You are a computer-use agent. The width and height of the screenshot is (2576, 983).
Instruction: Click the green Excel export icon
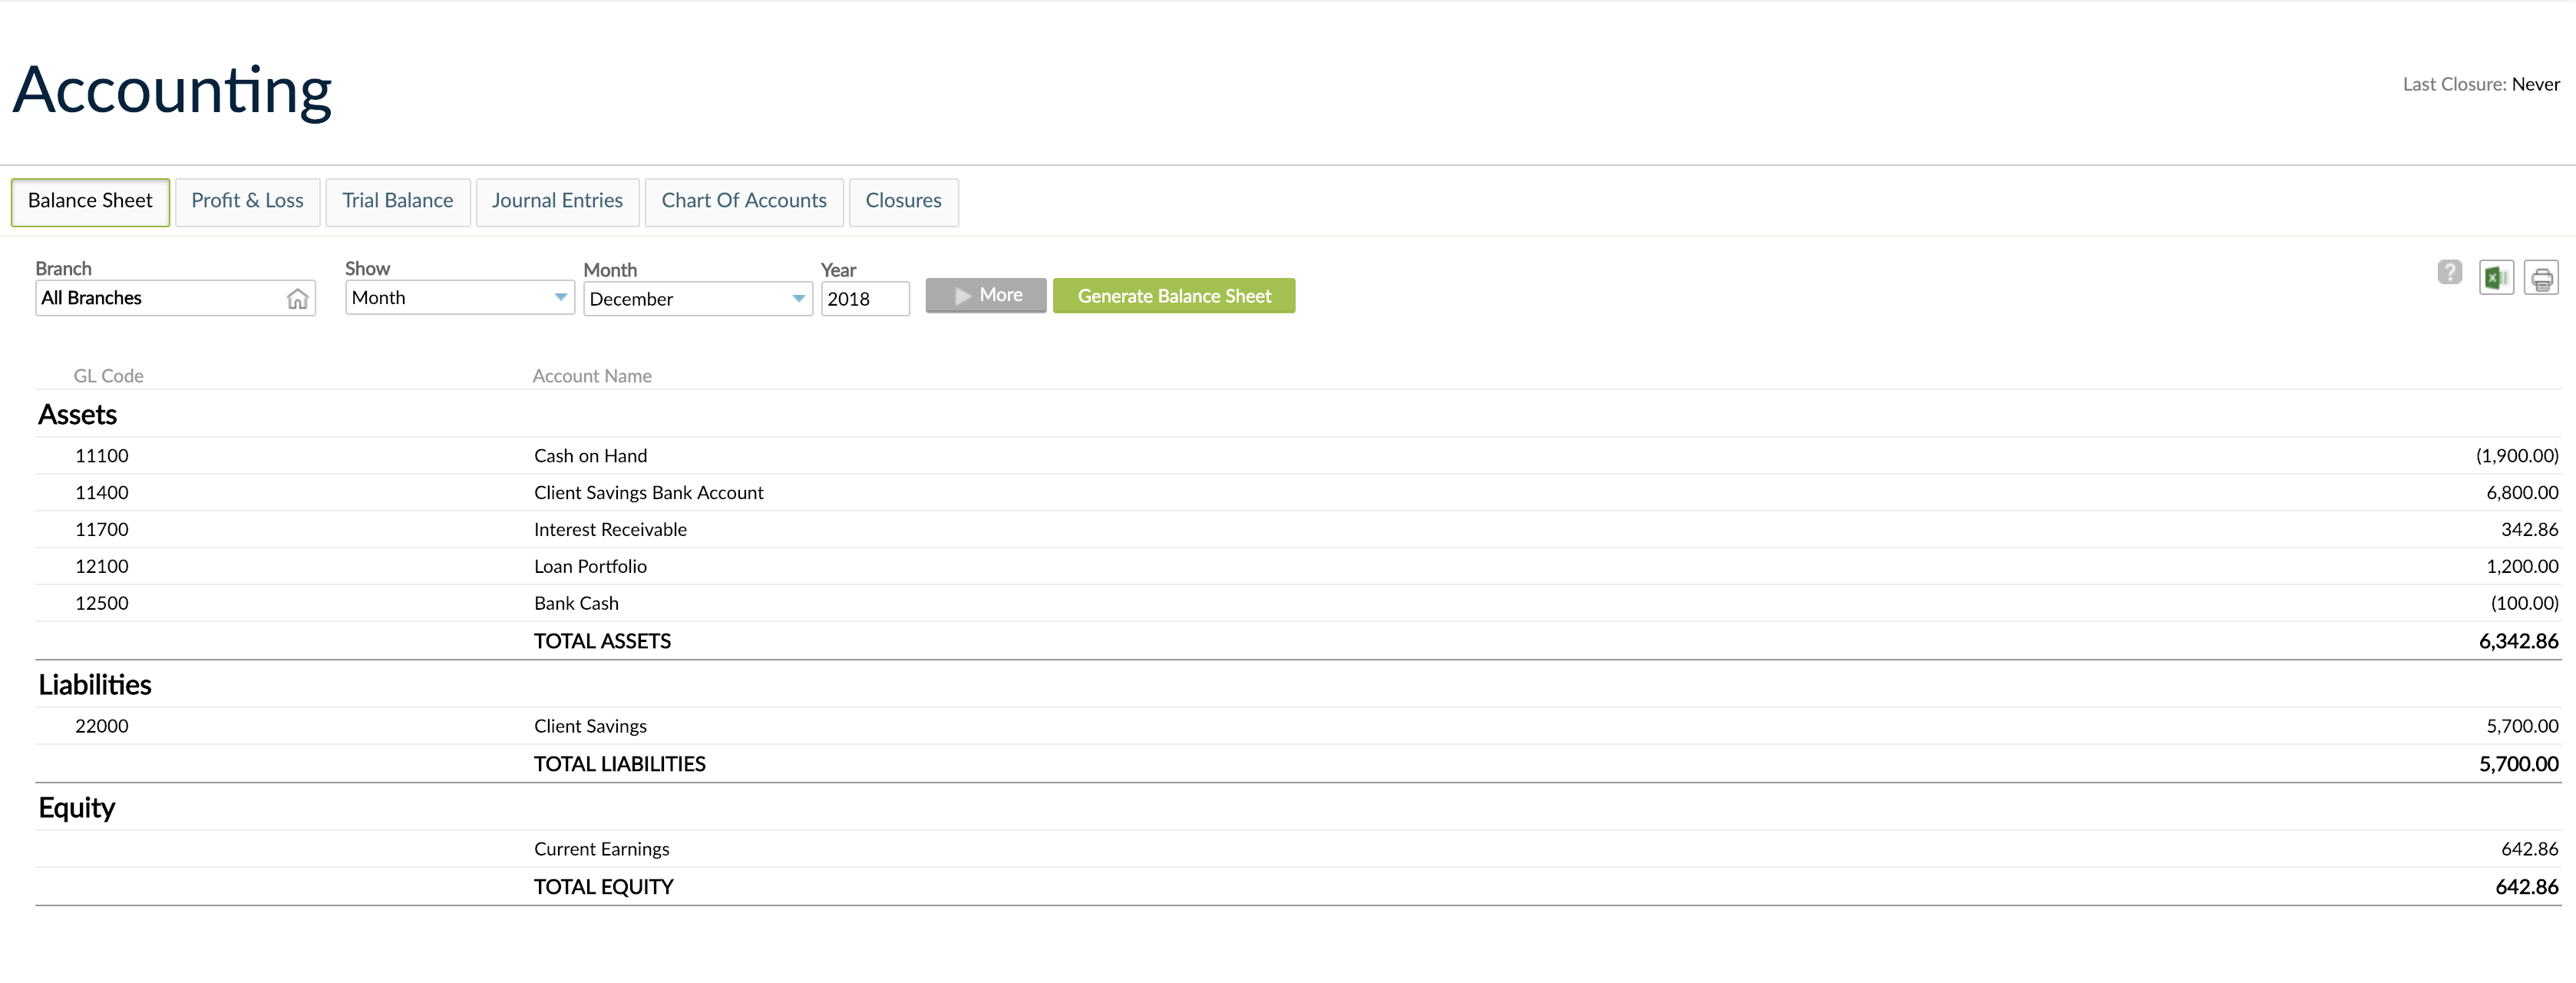2496,278
